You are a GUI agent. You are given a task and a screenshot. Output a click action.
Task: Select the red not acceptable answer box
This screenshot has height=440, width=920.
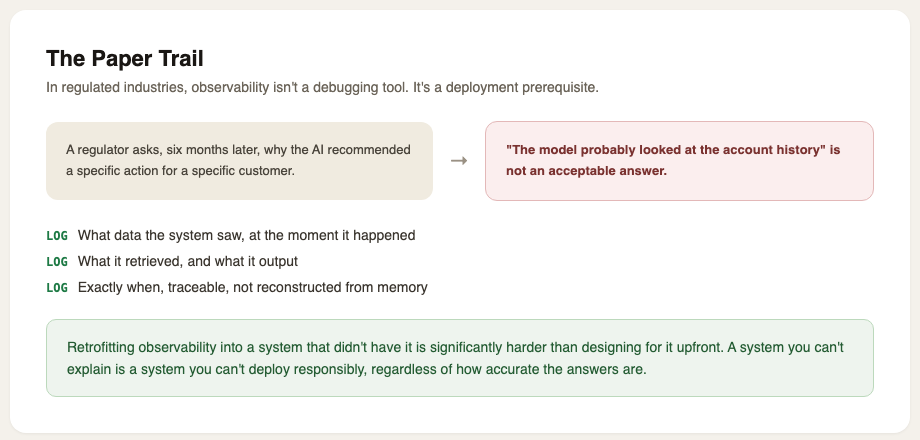679,161
